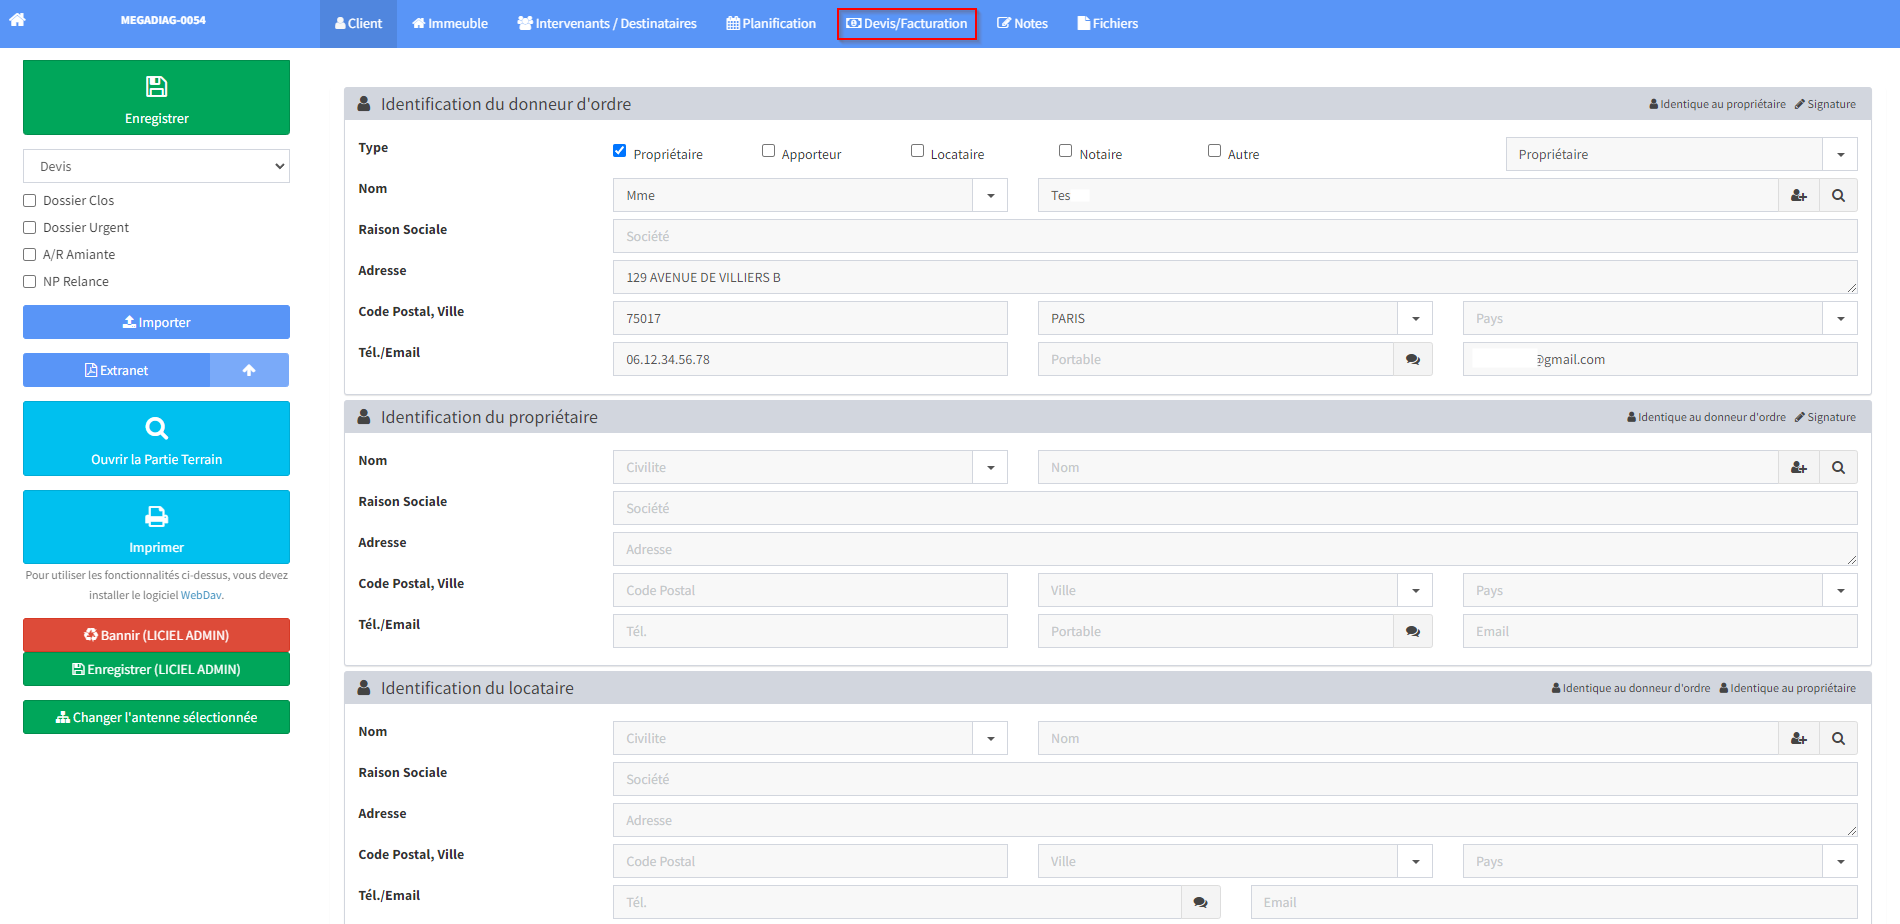Click Identique au propriétaire in locataire header

(x=1787, y=688)
